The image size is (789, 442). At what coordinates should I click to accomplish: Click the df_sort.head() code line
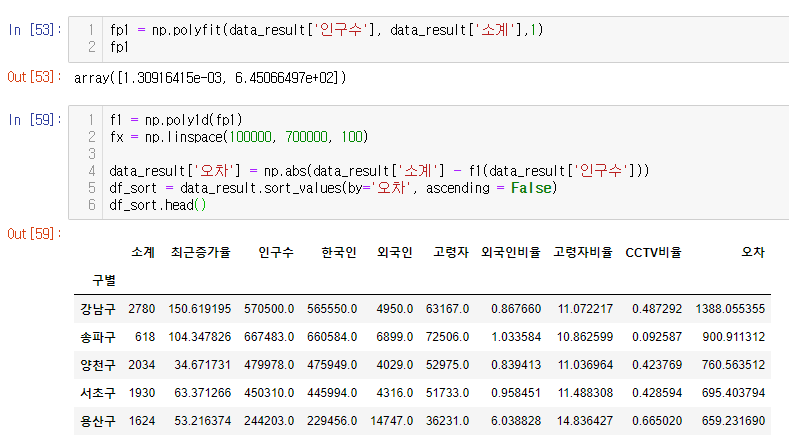point(158,205)
